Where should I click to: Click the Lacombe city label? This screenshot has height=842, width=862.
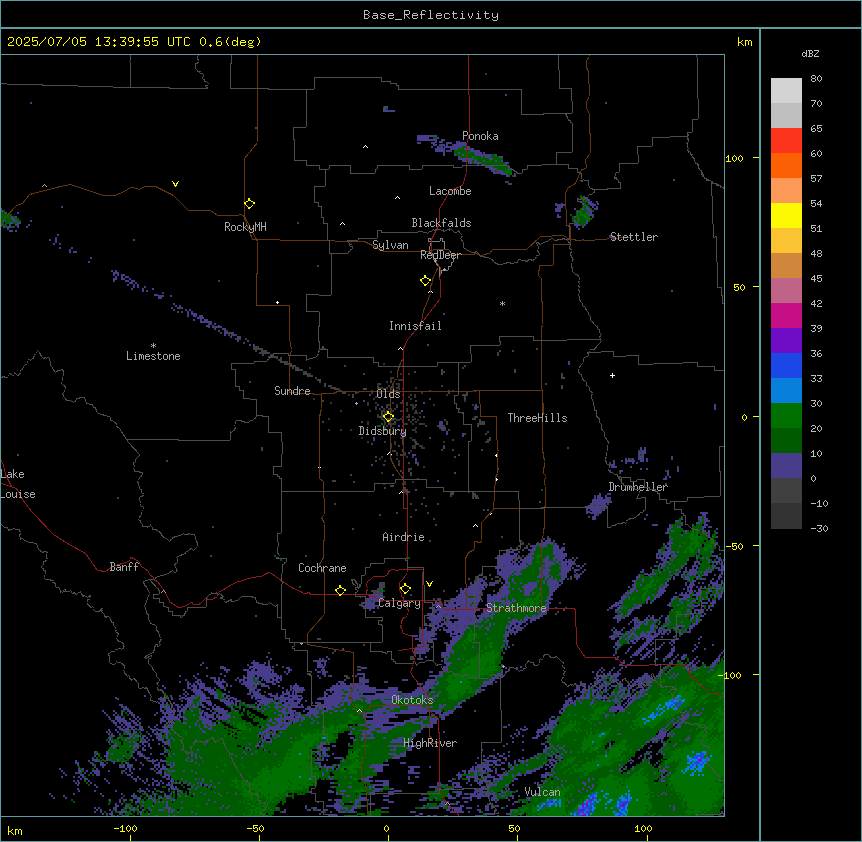[450, 191]
